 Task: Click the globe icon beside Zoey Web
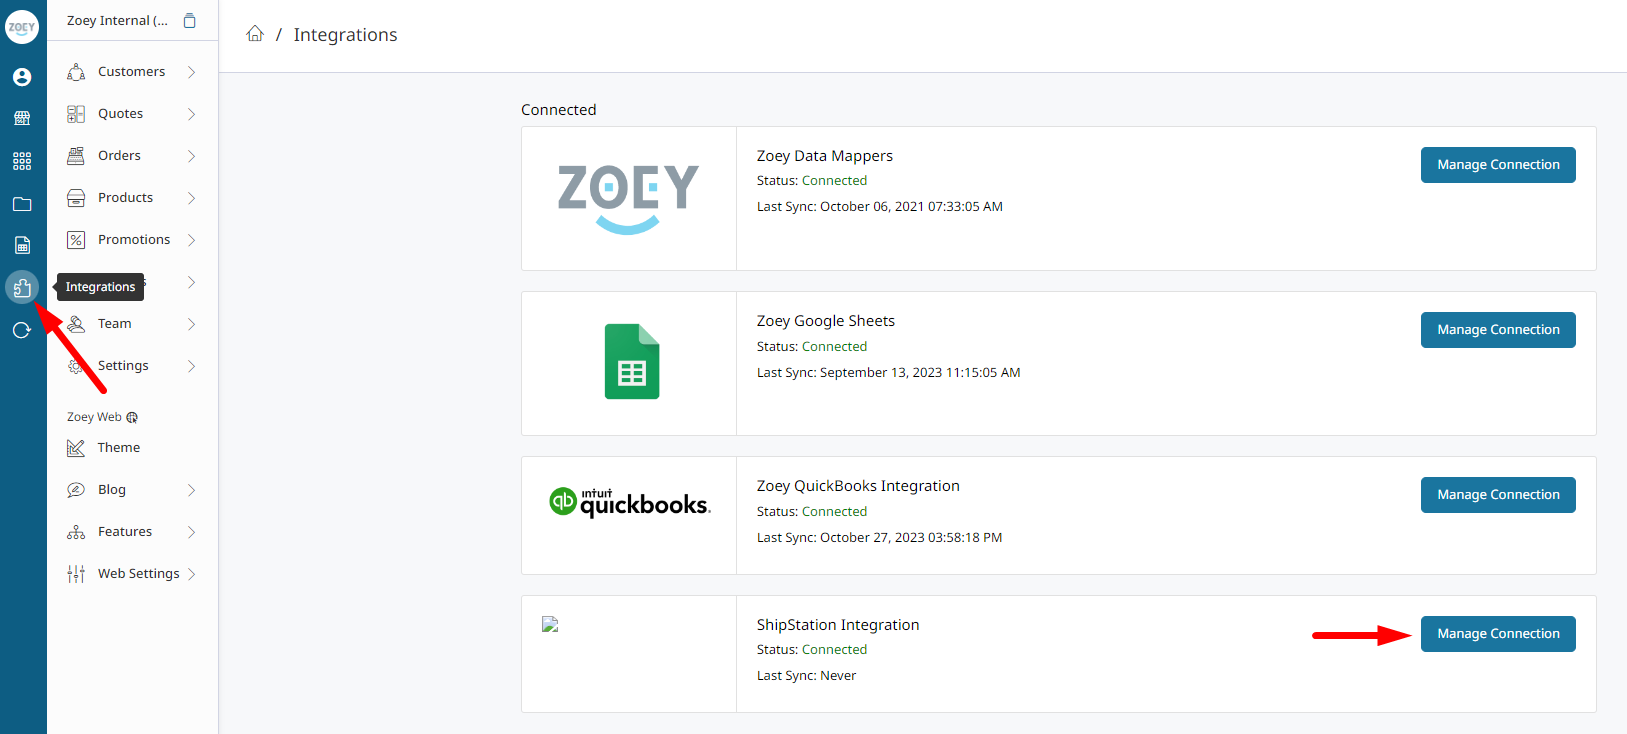[132, 417]
